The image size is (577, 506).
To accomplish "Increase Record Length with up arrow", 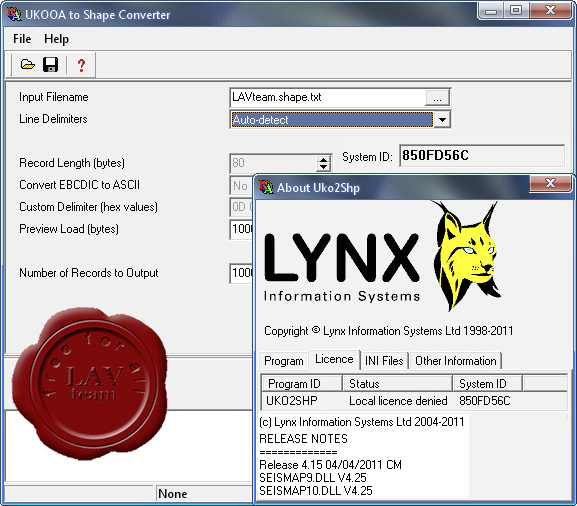I will coord(323,159).
